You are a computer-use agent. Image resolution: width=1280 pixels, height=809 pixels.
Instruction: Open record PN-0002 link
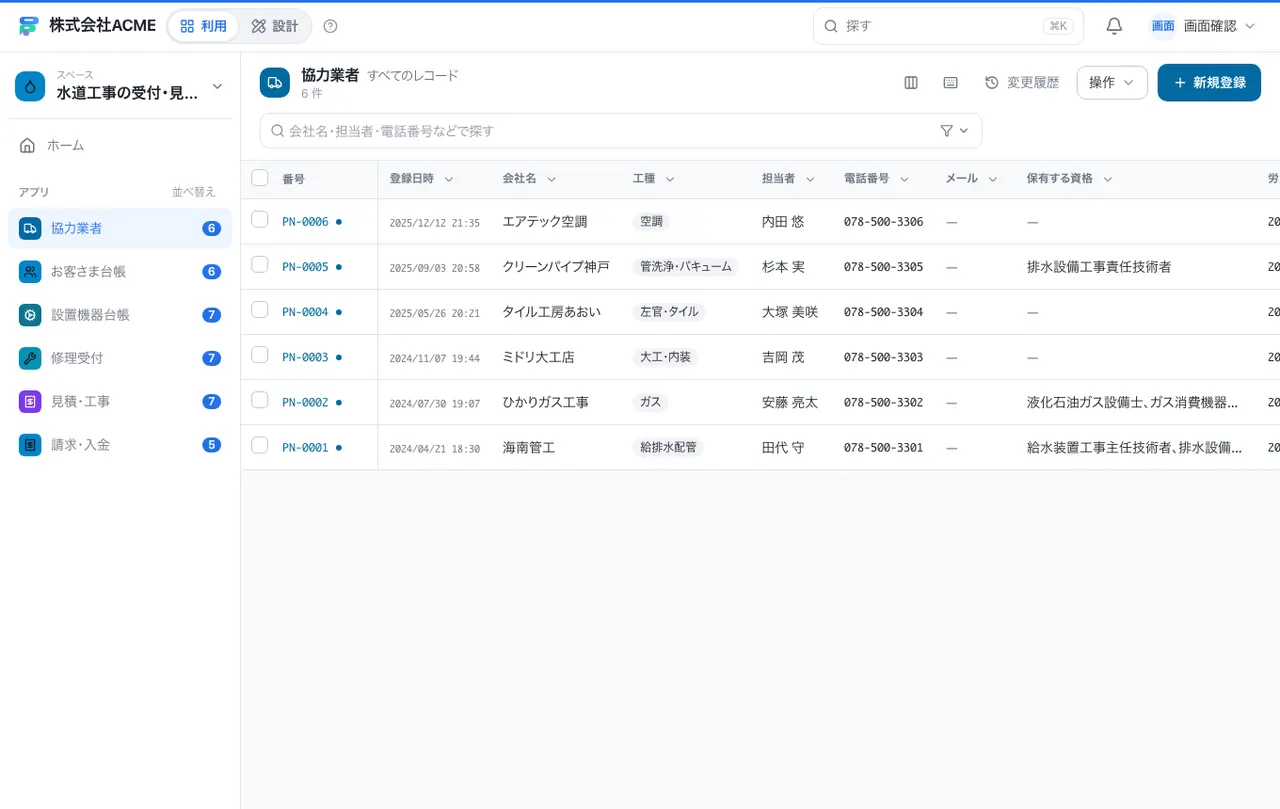305,402
